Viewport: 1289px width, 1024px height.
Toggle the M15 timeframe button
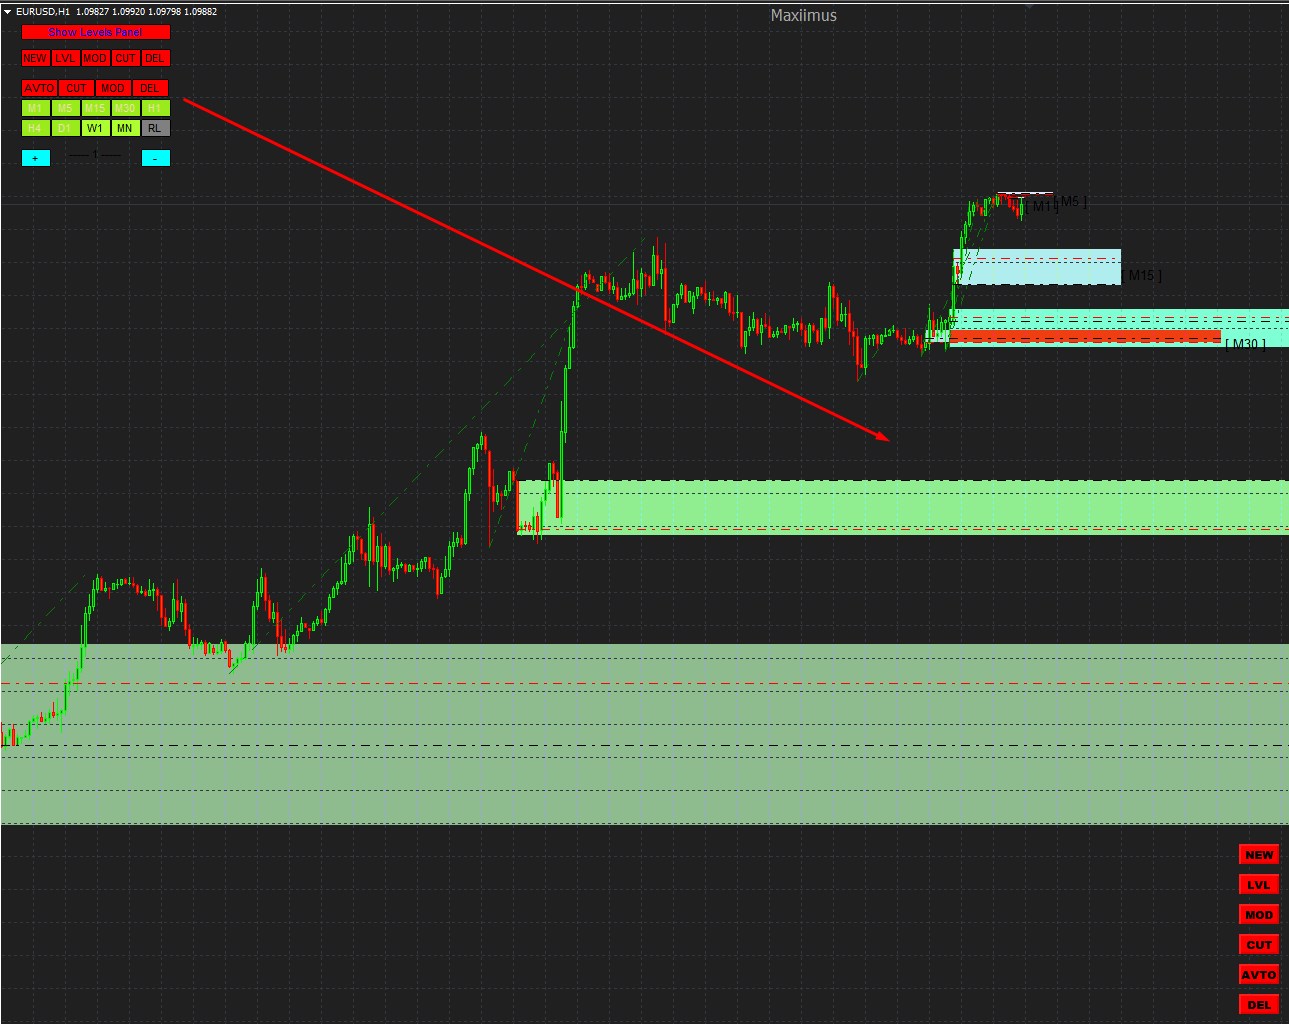coord(95,108)
